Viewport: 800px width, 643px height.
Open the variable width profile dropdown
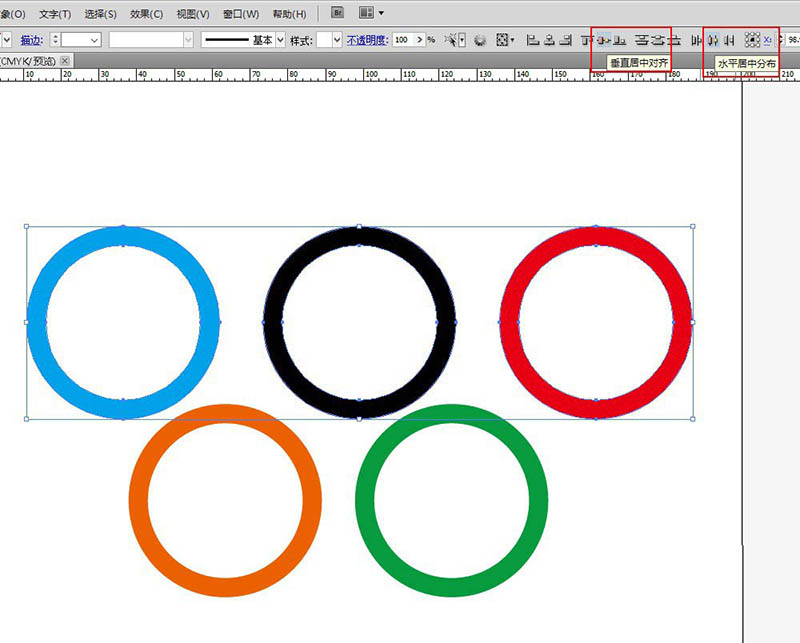[x=188, y=40]
